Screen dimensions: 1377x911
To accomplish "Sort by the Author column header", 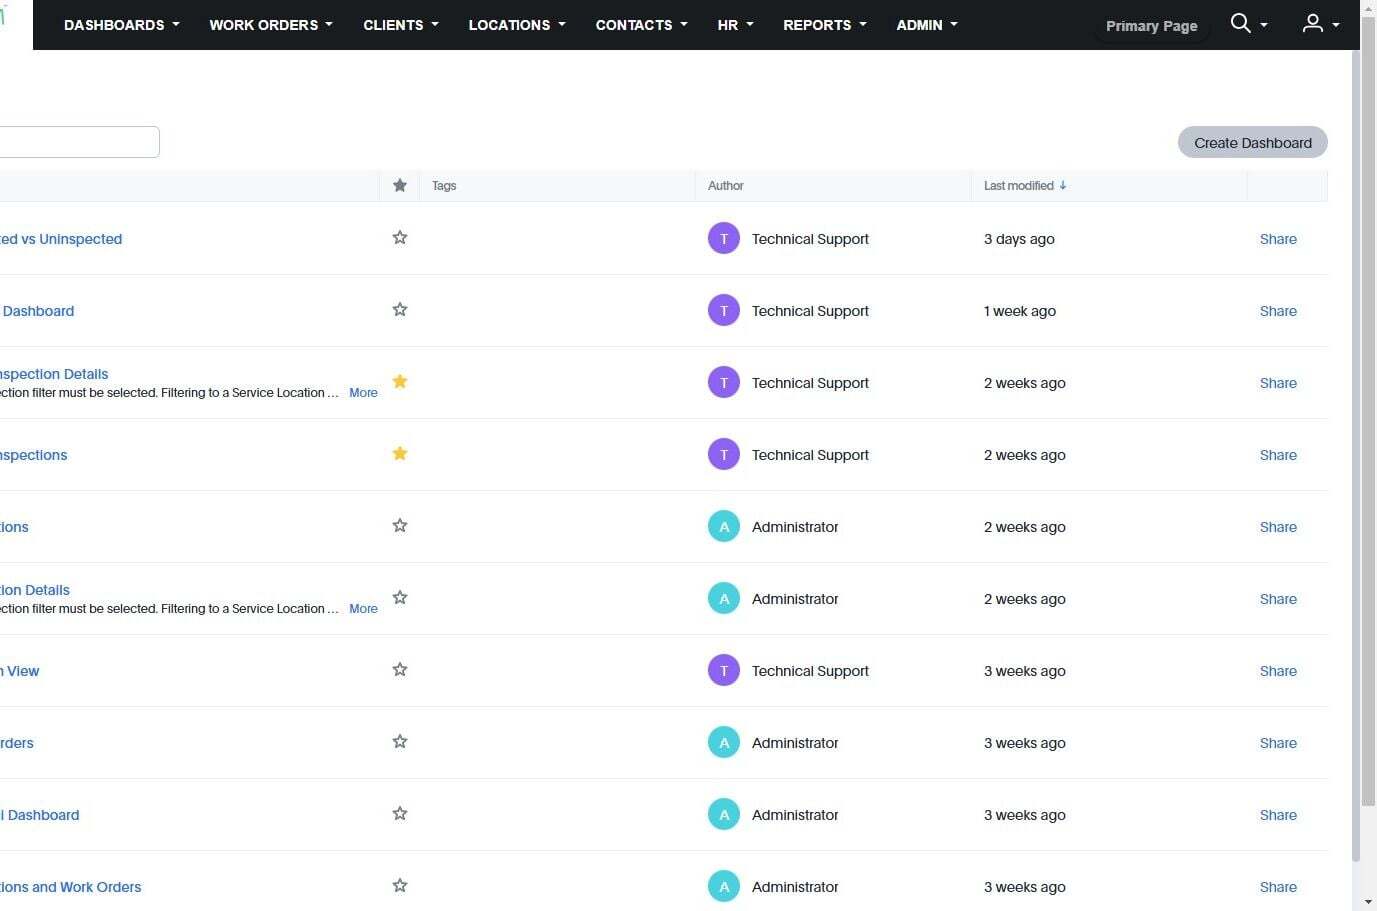I will click(x=726, y=186).
